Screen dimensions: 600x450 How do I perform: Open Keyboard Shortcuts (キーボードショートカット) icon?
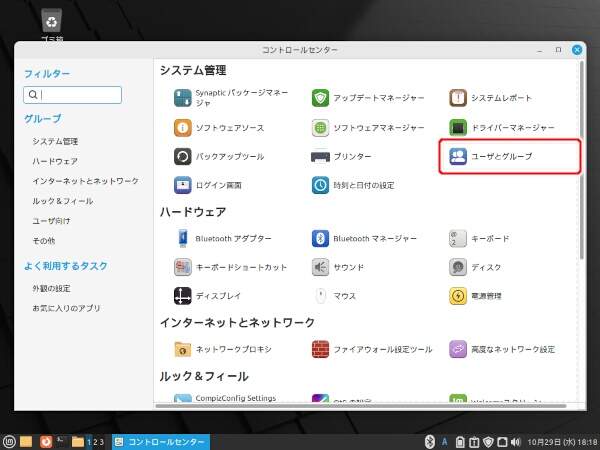point(183,267)
